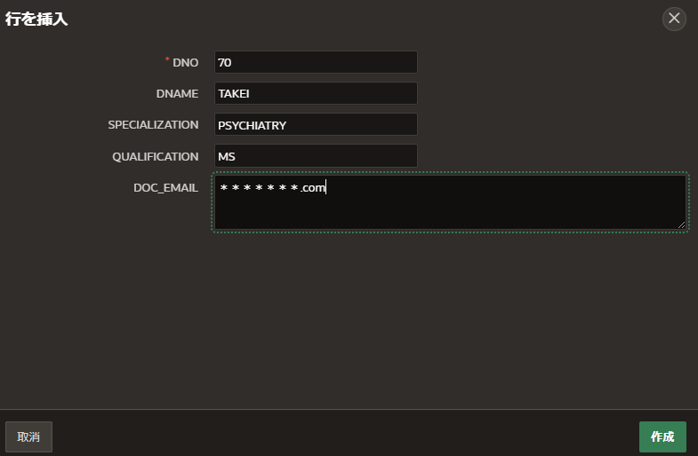Viewport: 698px width, 456px height.
Task: Click the 行を挿入 dialog title
Action: click(37, 19)
